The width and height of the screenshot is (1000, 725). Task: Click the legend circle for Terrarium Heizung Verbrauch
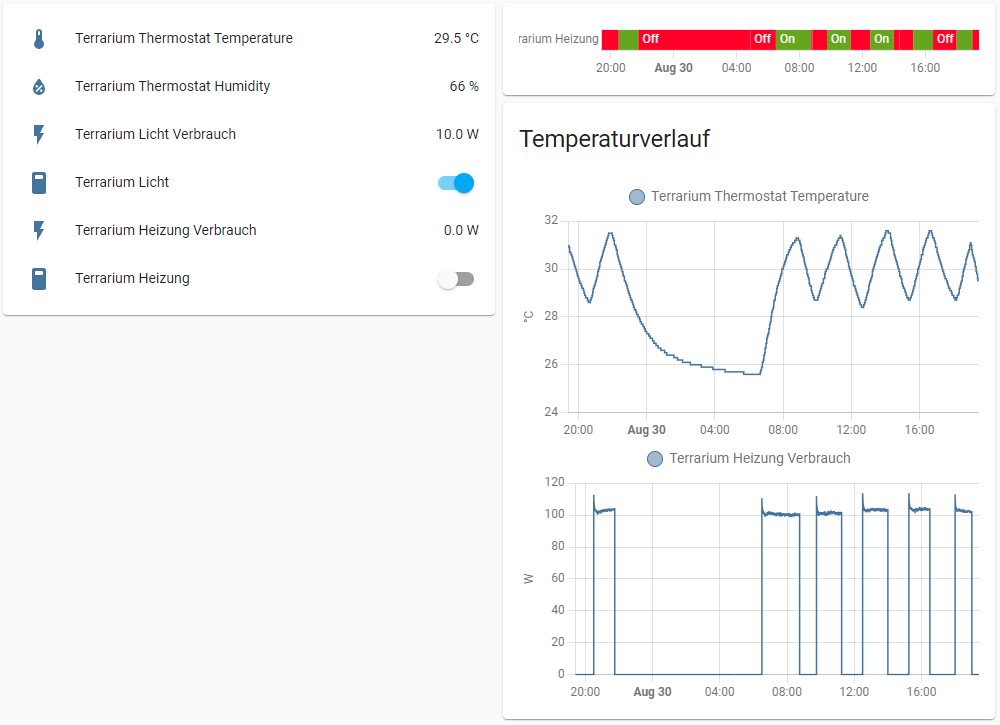coord(655,459)
